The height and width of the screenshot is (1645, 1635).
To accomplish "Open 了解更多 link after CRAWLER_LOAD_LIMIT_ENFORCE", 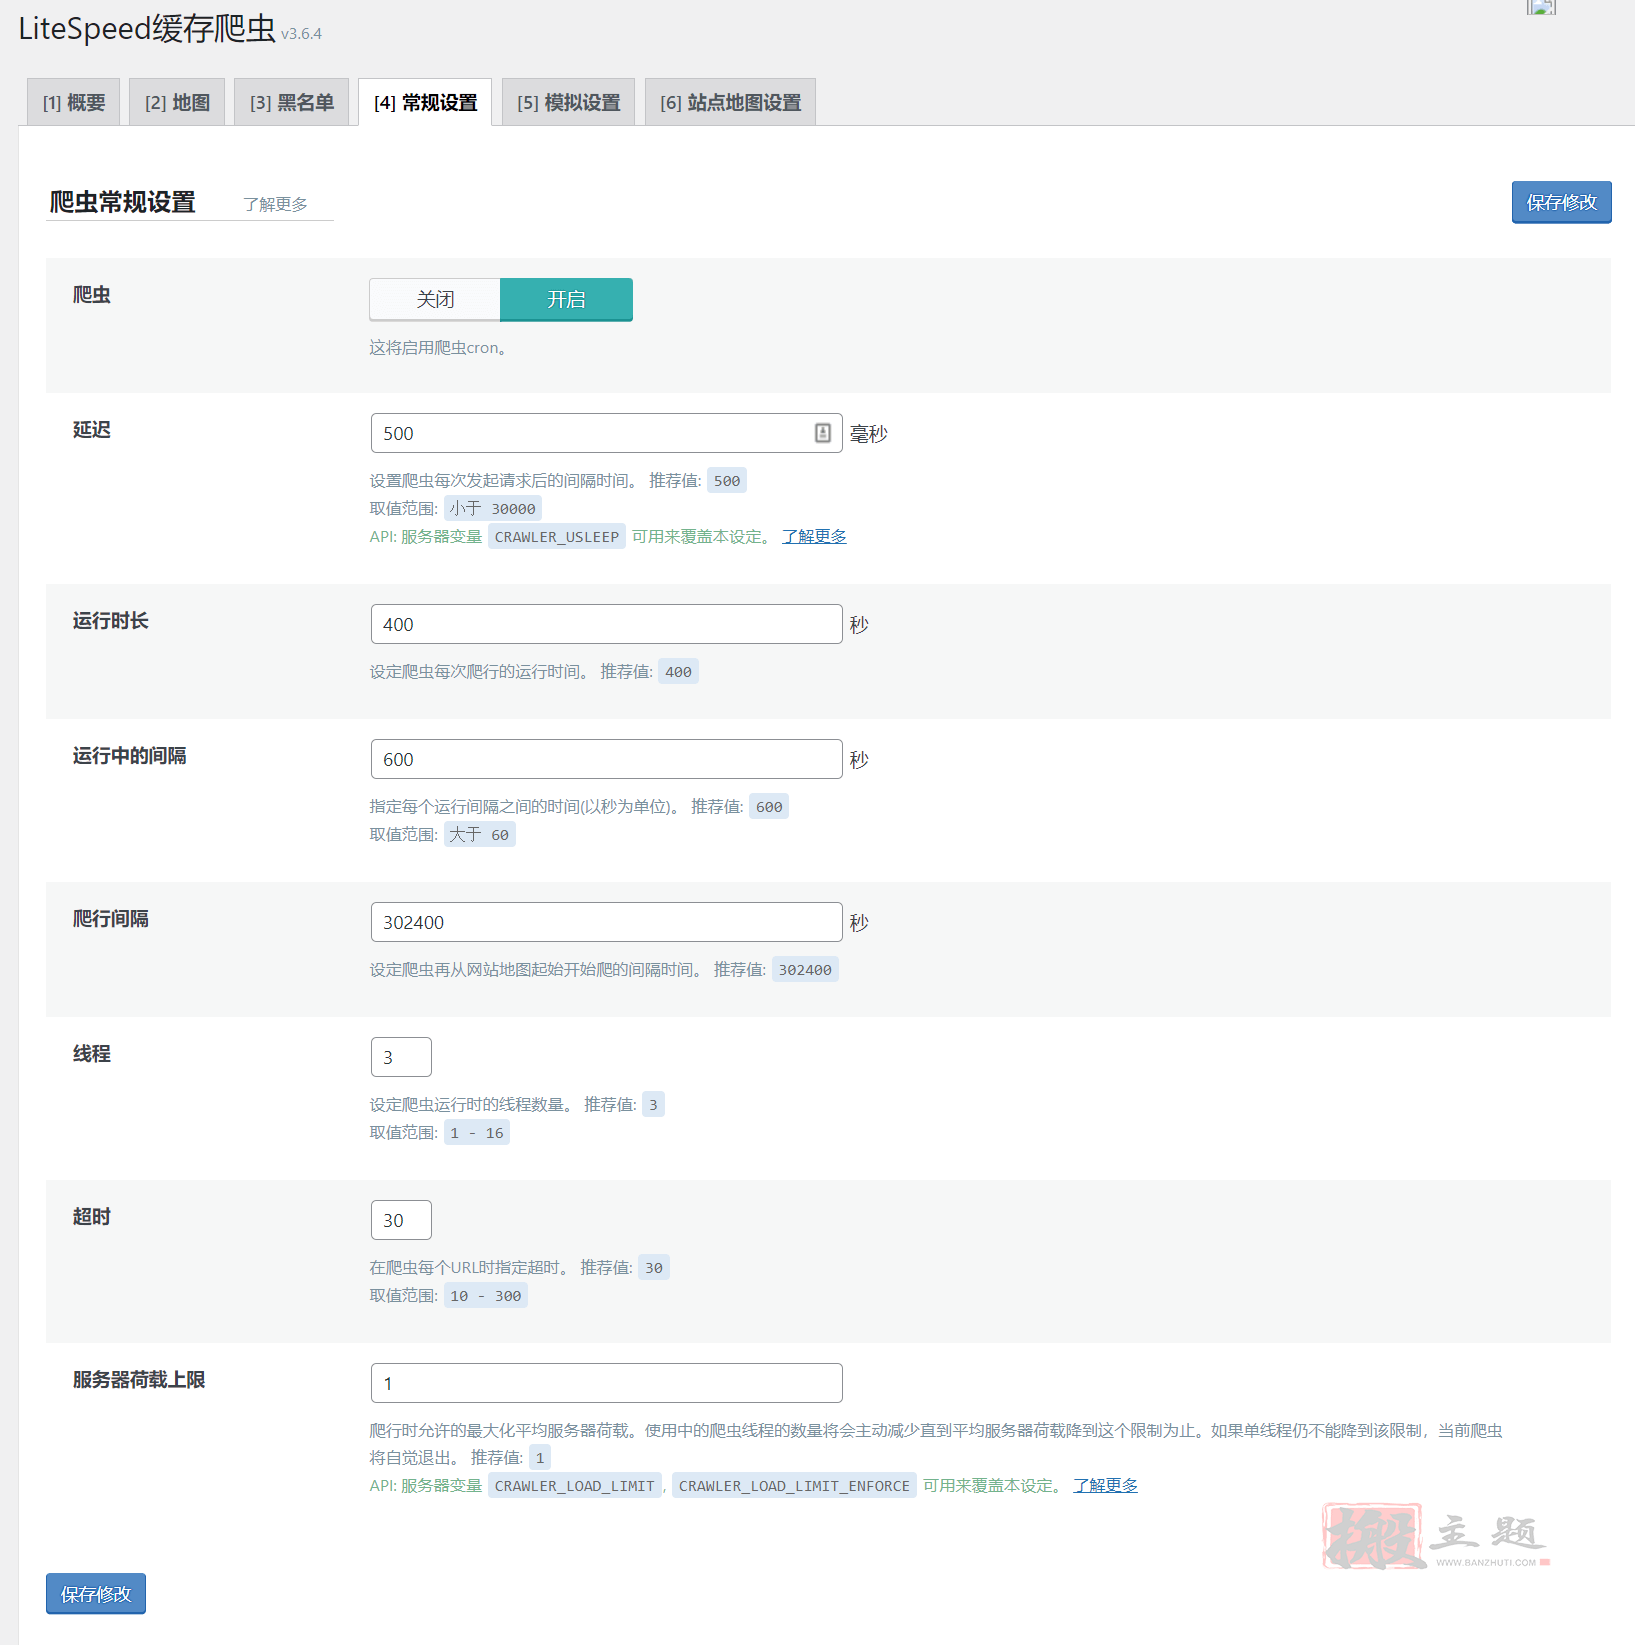I will click(x=1105, y=1485).
